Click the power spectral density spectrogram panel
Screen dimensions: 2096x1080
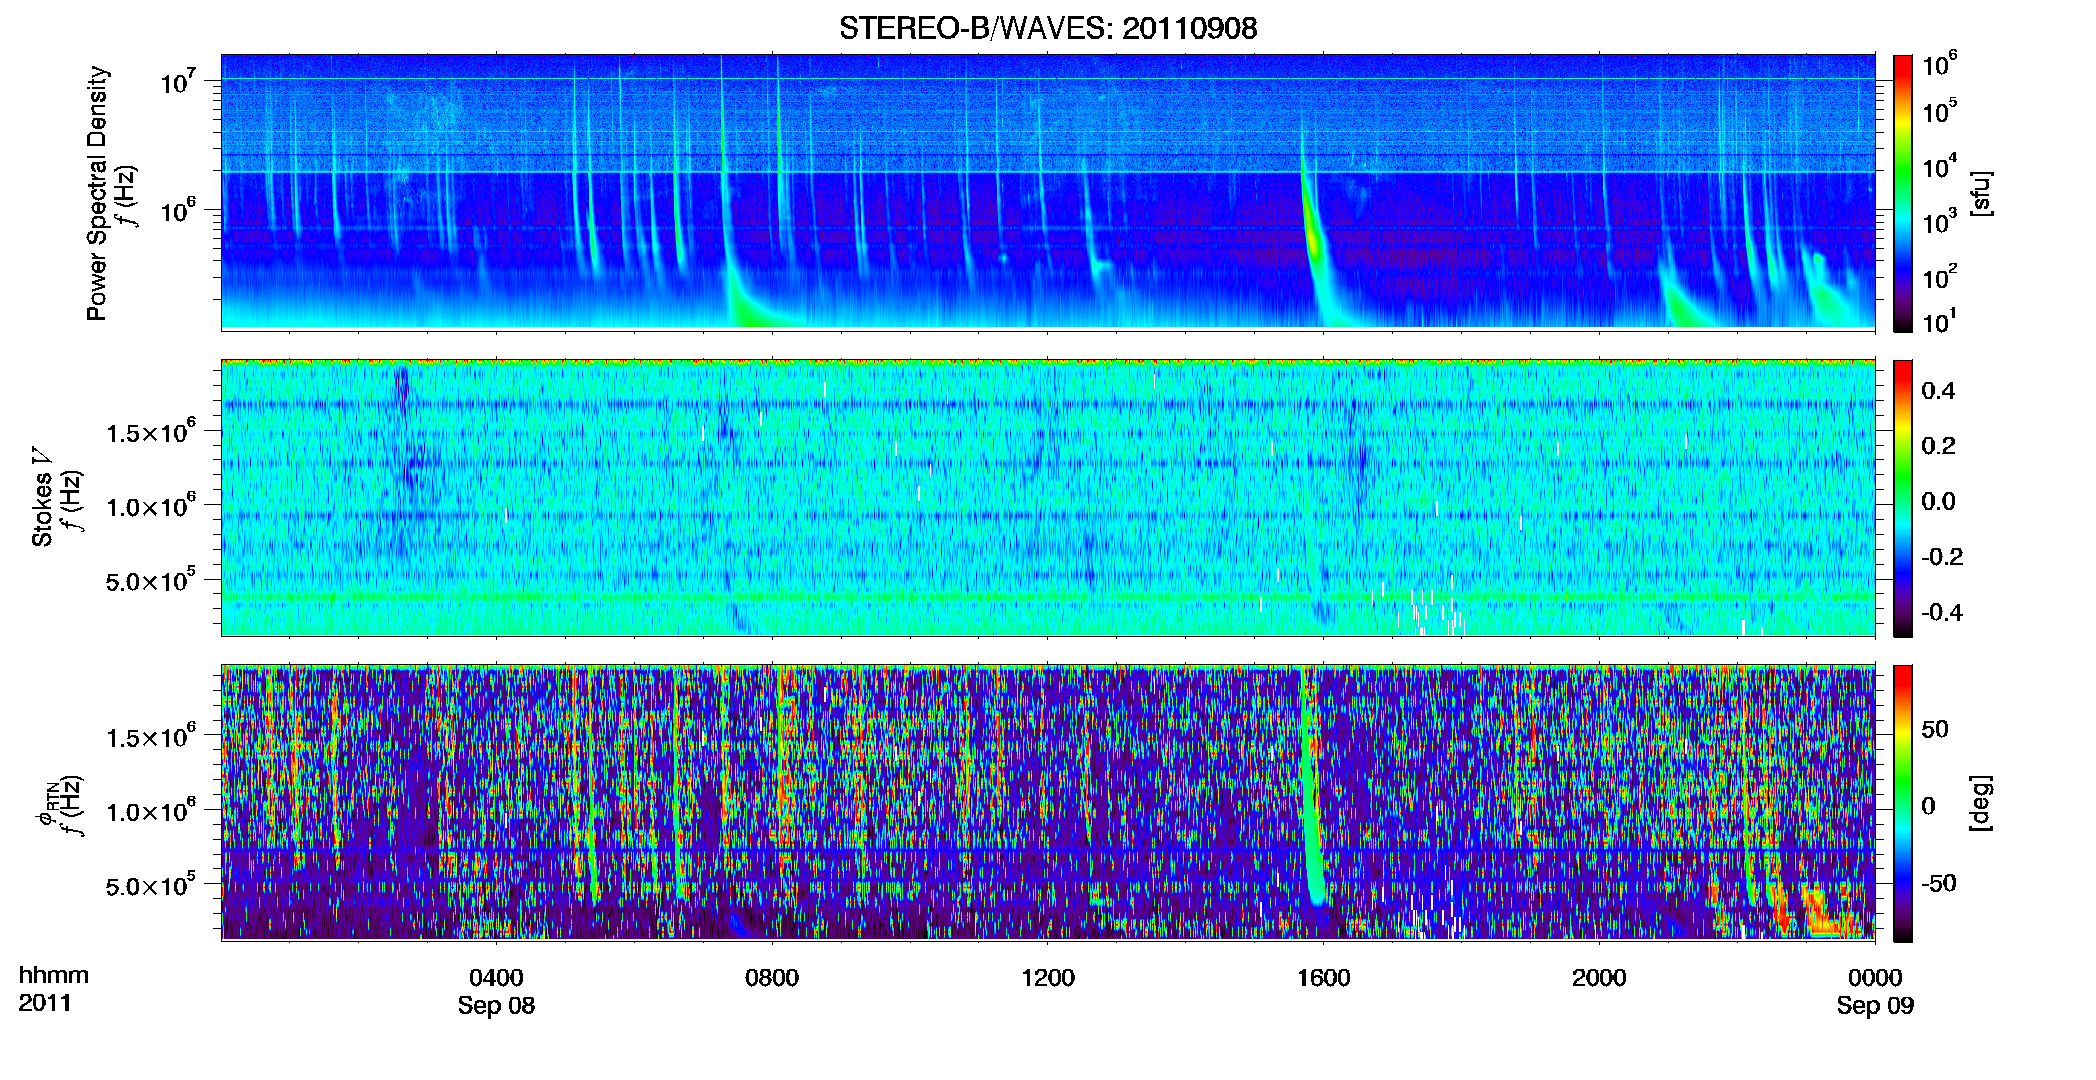(x=1048, y=192)
